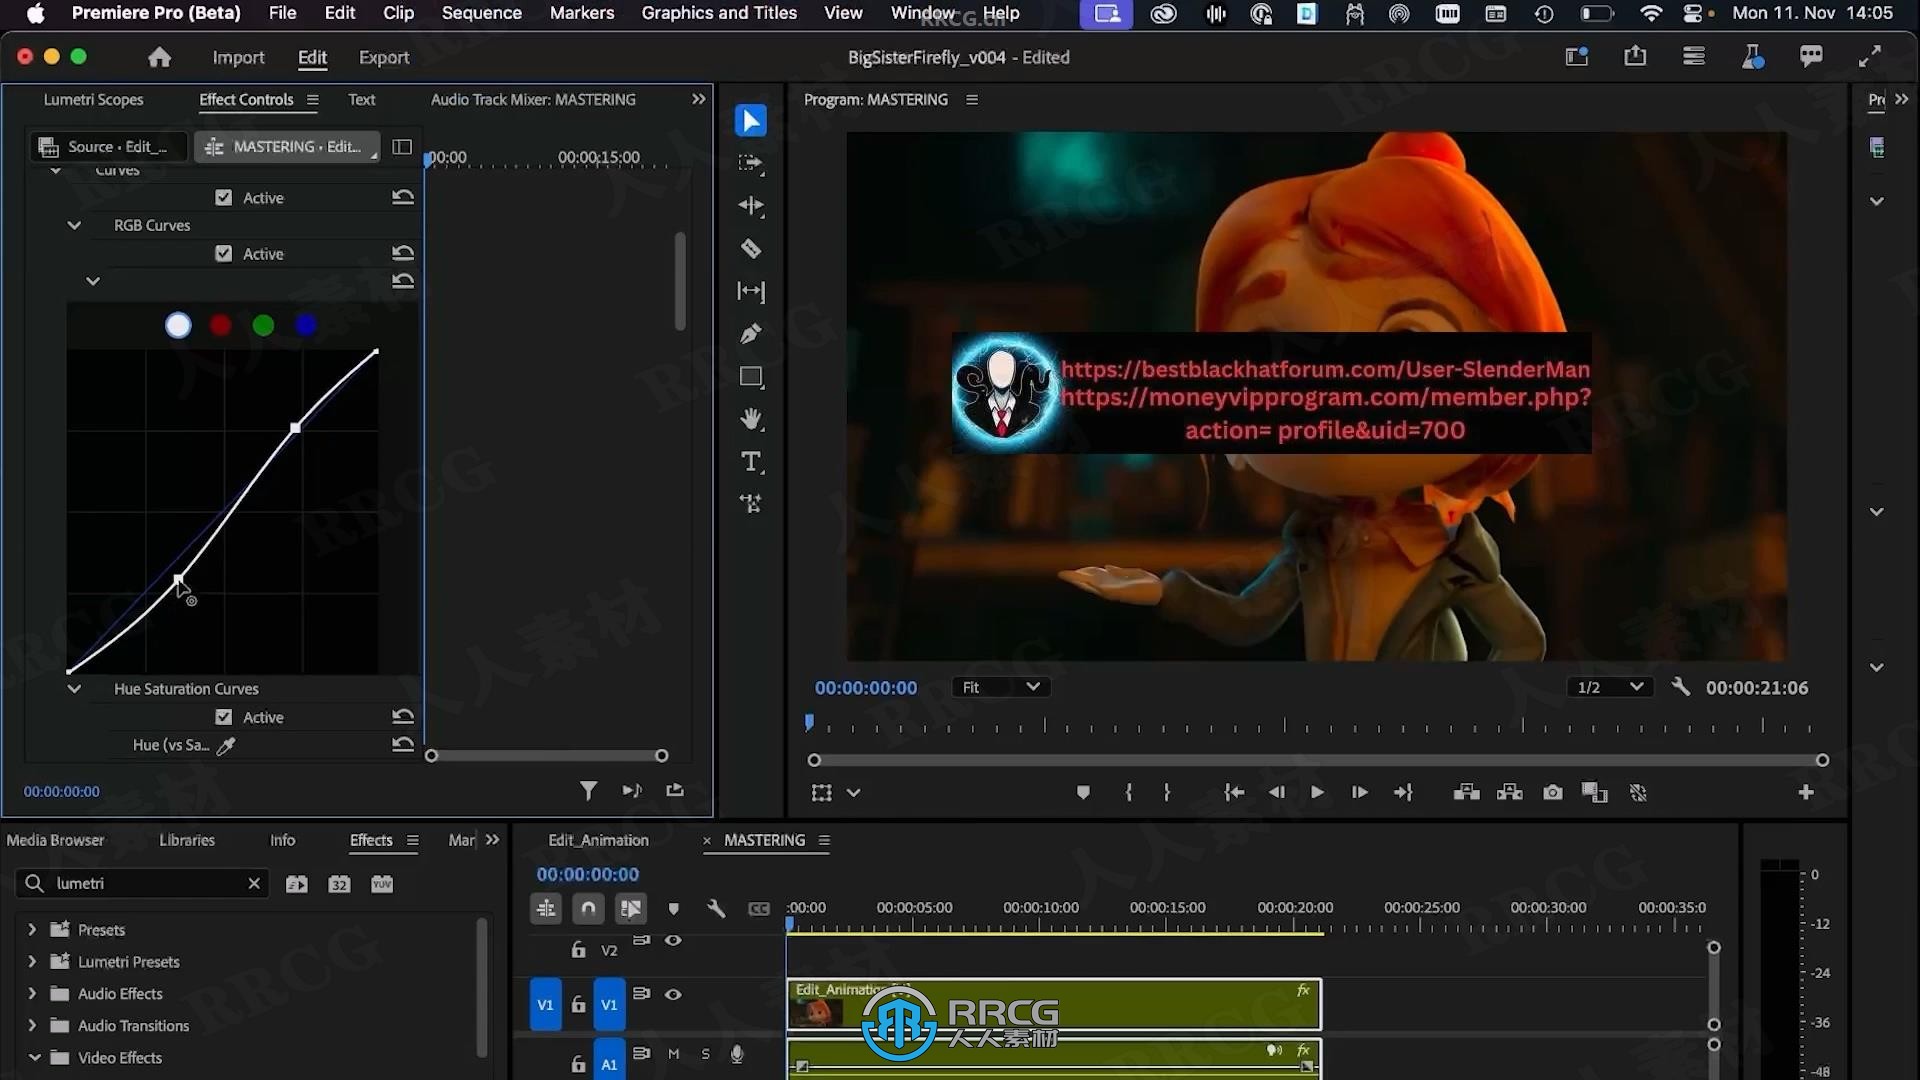The width and height of the screenshot is (1920, 1080).
Task: Mute audio track A1
Action: tap(674, 1054)
